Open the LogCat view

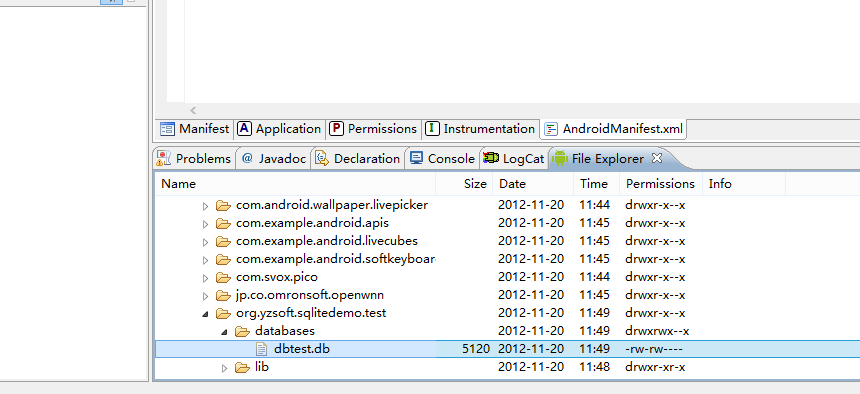tap(513, 159)
